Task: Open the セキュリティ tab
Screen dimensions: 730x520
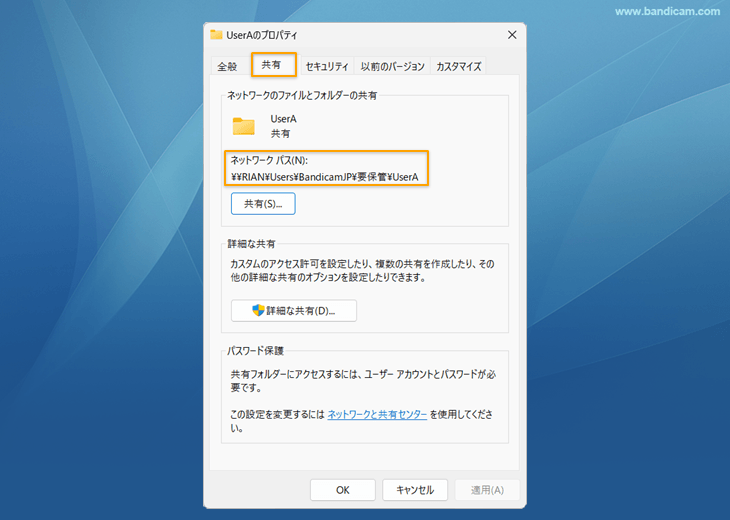Action: (327, 67)
